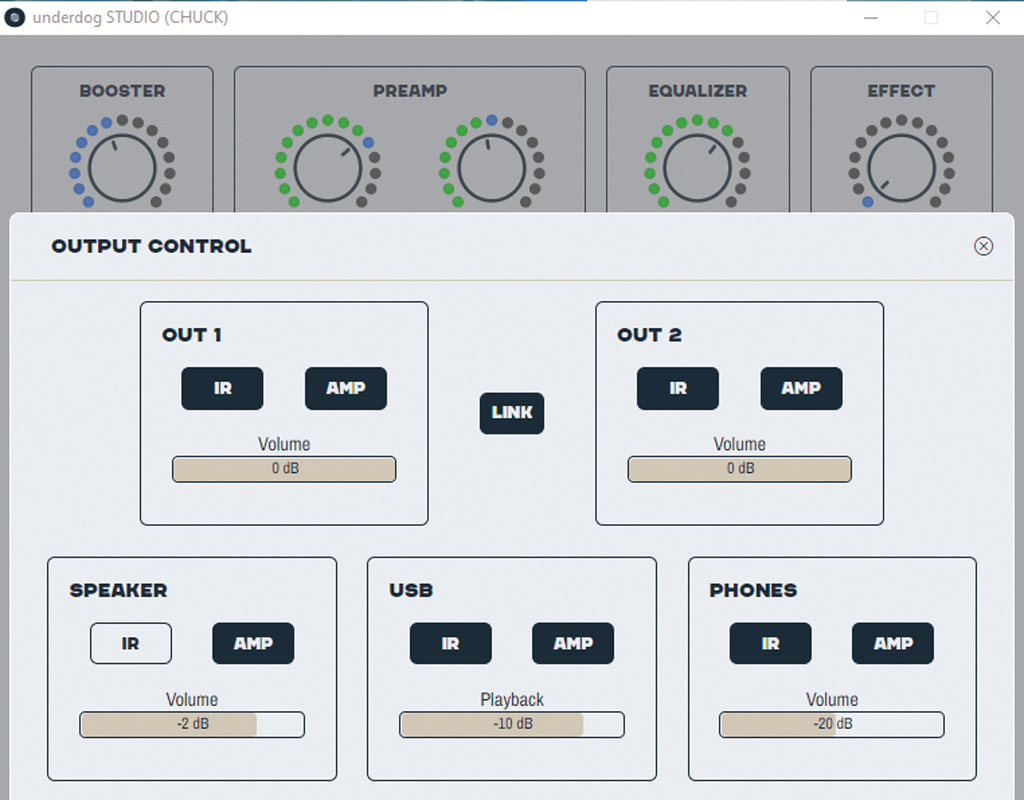Toggle IR for PHONES output
This screenshot has width=1024, height=800.
[770, 643]
